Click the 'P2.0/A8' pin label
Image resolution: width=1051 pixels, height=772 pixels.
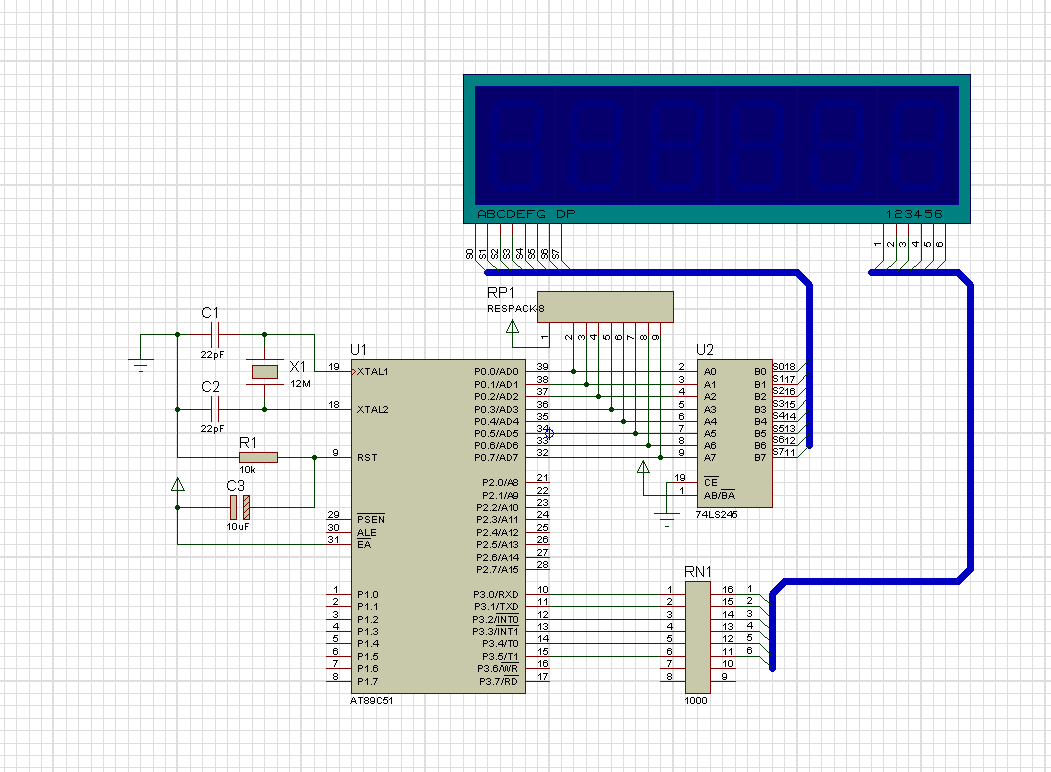501,482
